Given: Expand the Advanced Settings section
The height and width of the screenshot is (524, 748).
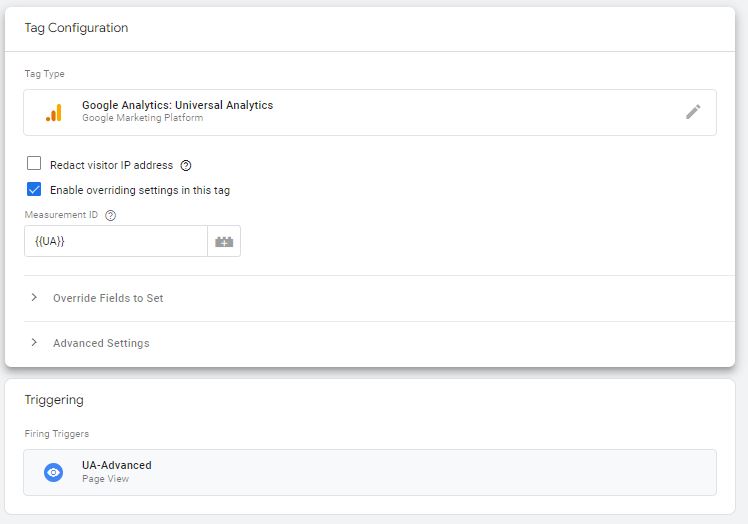Looking at the screenshot, I should (x=379, y=344).
